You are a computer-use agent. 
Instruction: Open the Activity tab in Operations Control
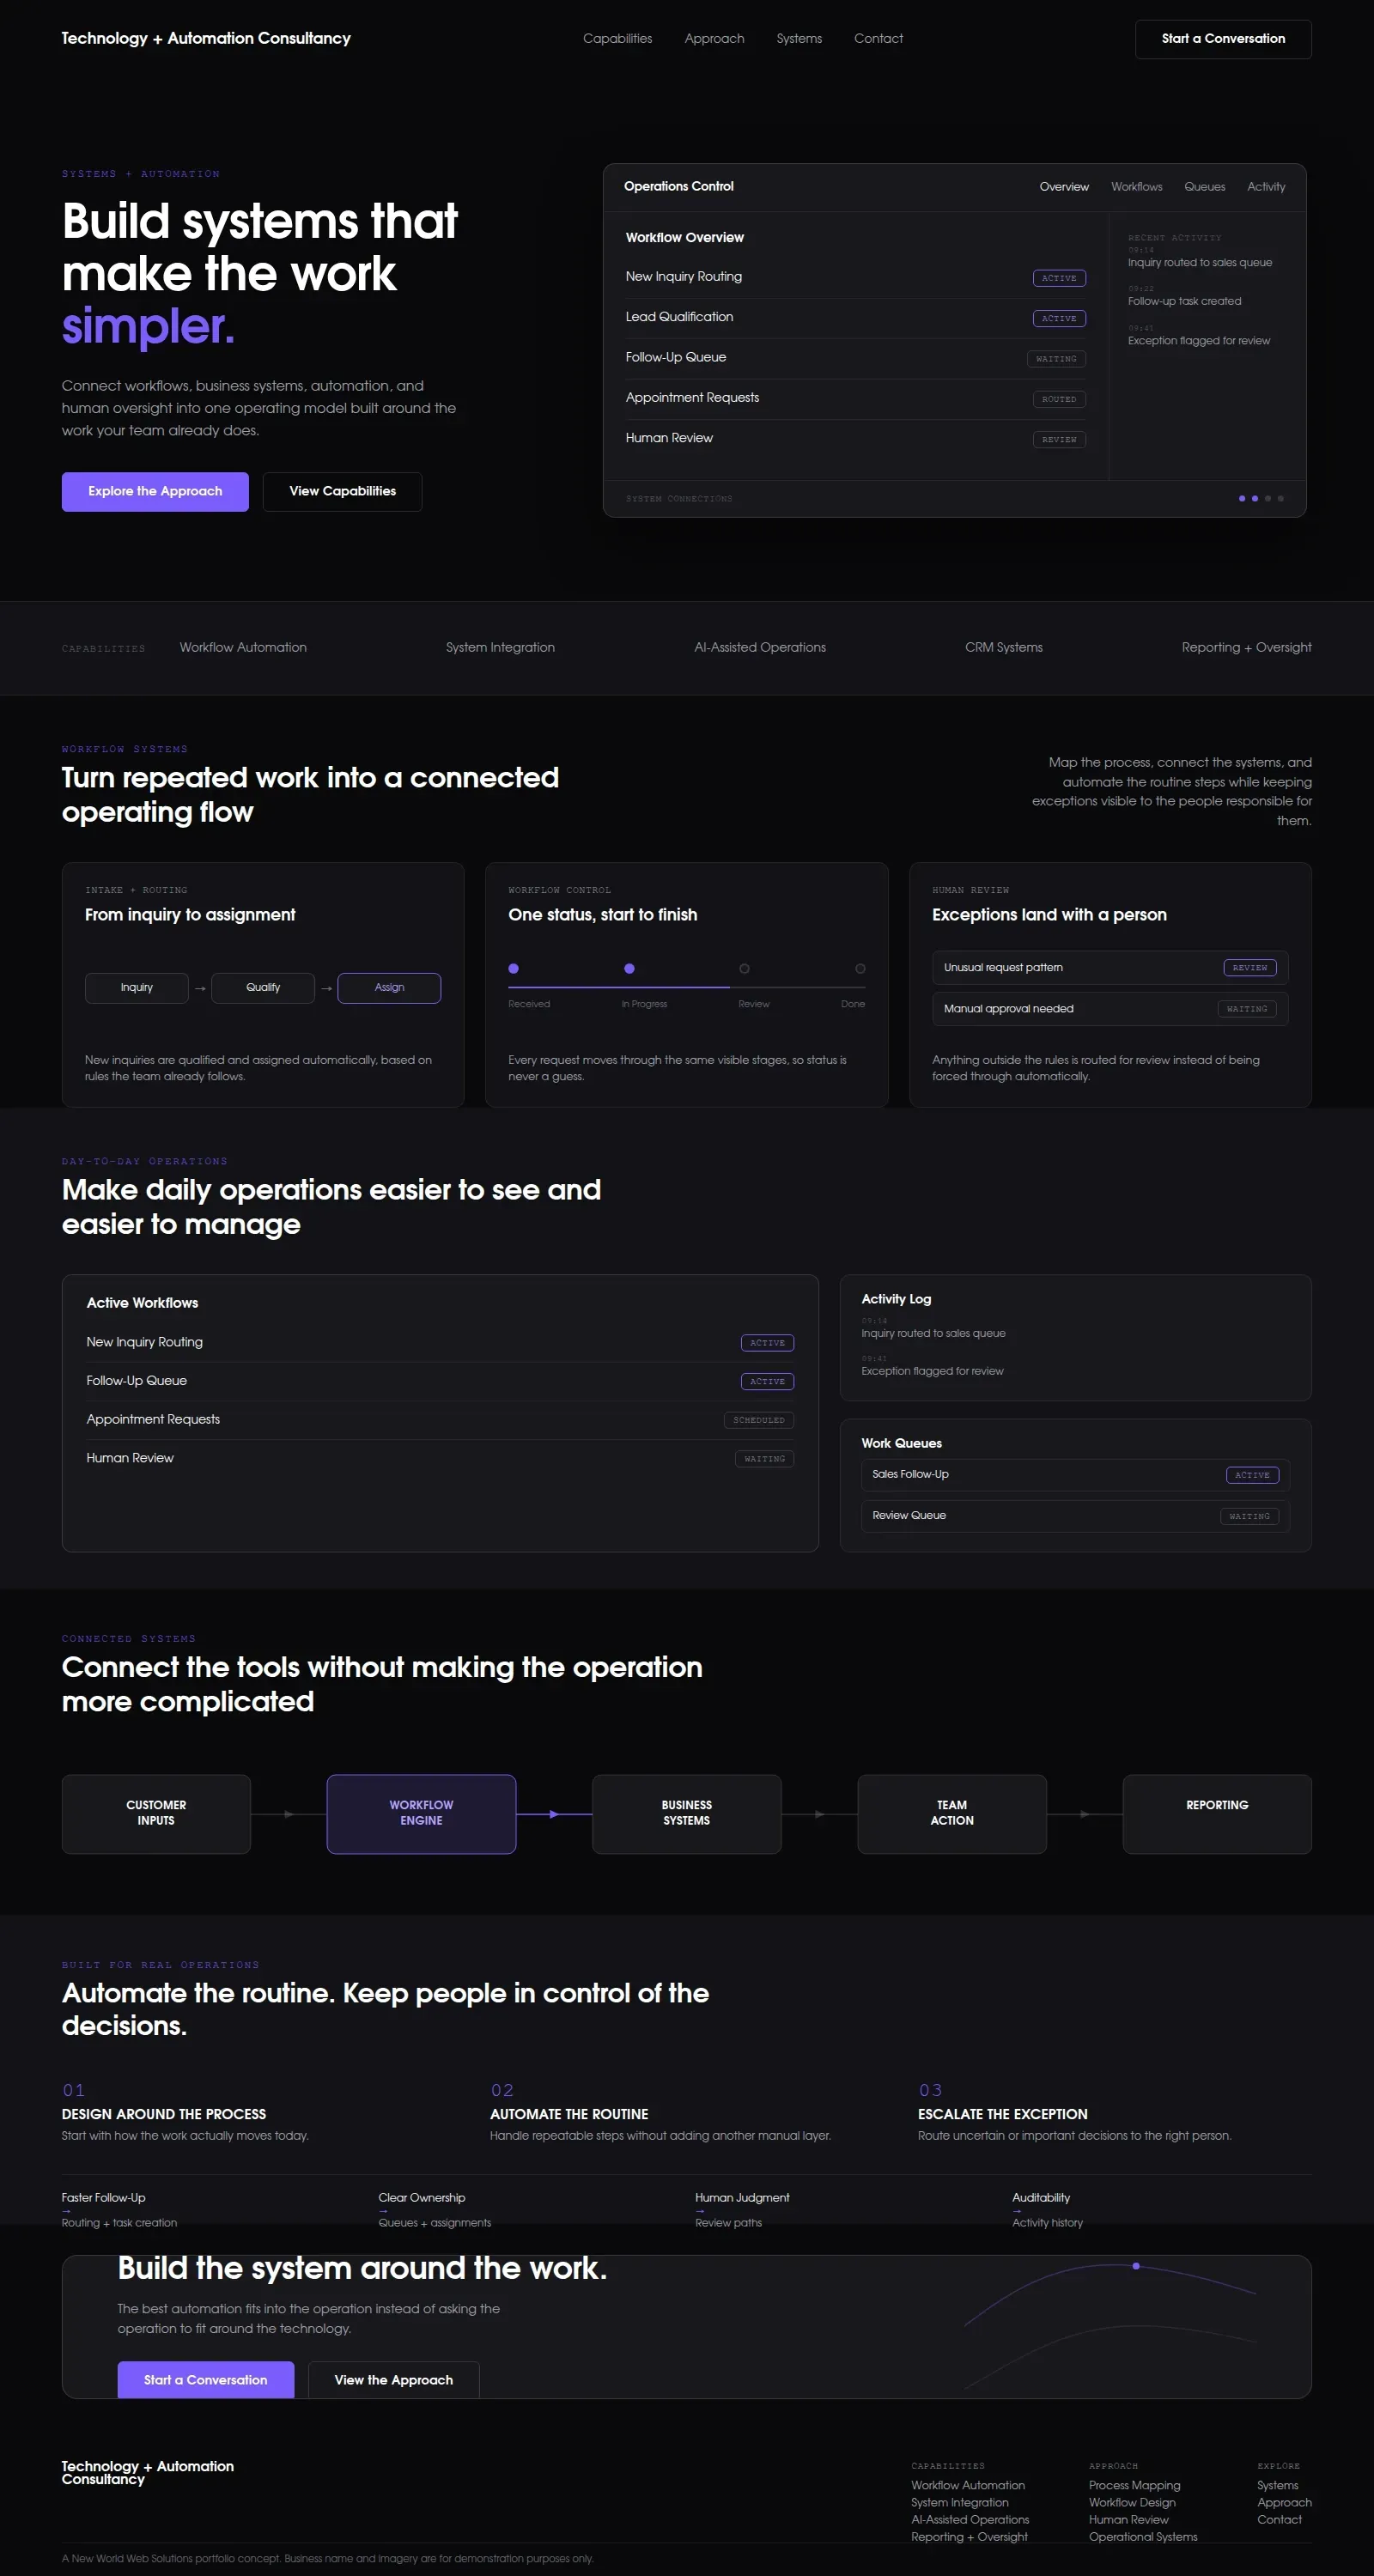pos(1266,187)
